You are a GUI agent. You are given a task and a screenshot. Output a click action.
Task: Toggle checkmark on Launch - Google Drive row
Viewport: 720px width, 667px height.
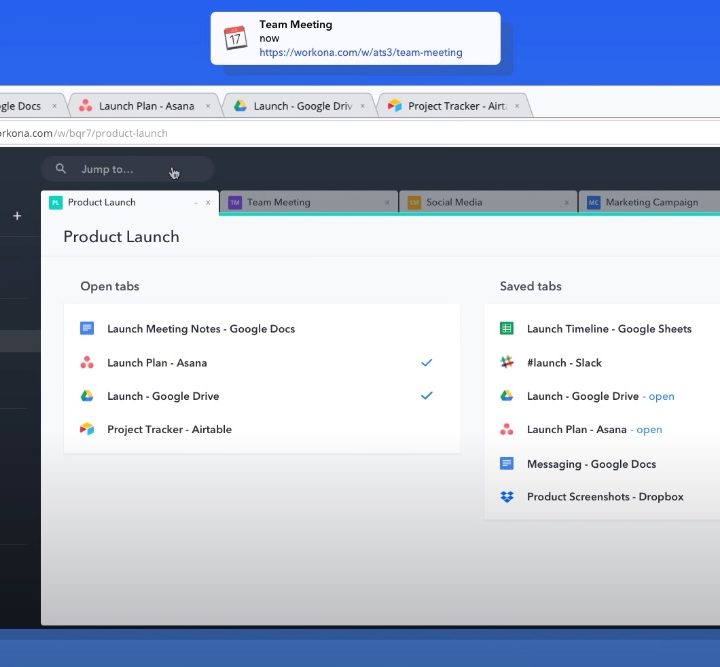point(427,395)
